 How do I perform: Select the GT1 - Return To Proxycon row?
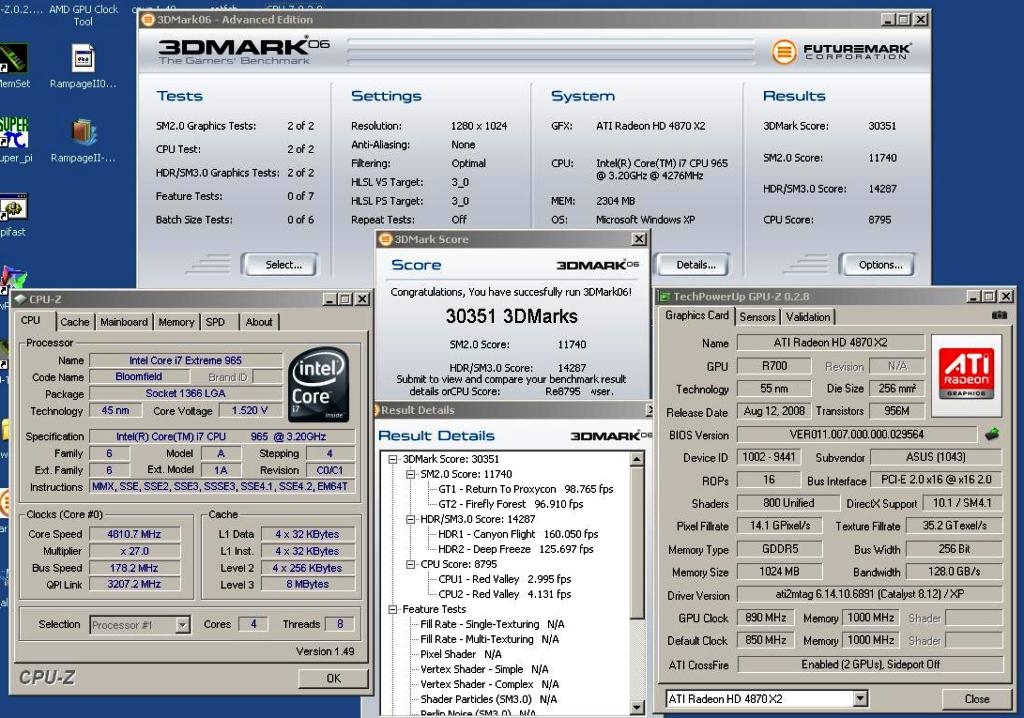point(526,489)
